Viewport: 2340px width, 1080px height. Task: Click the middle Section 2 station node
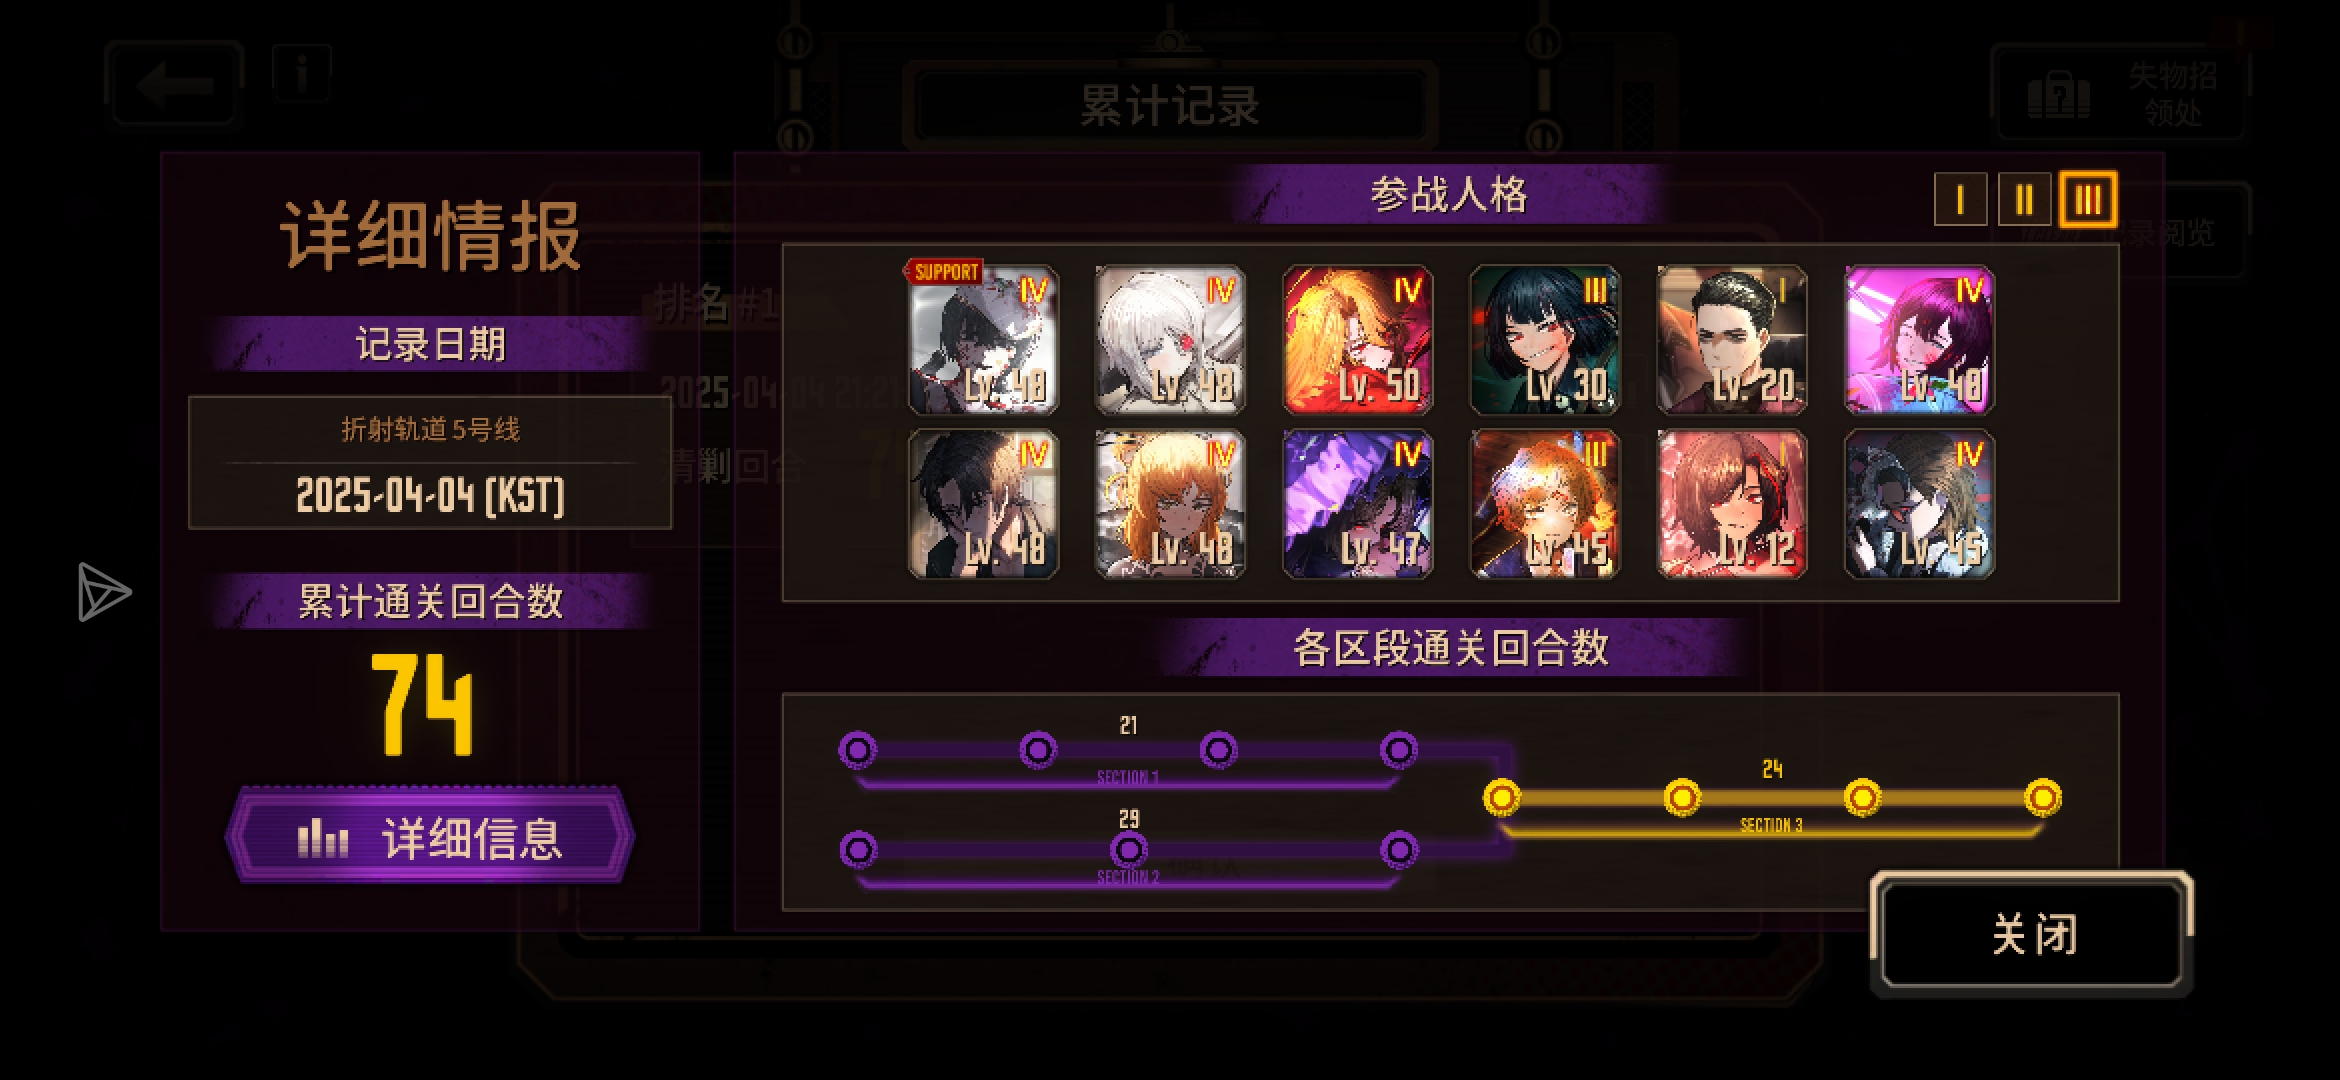coord(1128,850)
